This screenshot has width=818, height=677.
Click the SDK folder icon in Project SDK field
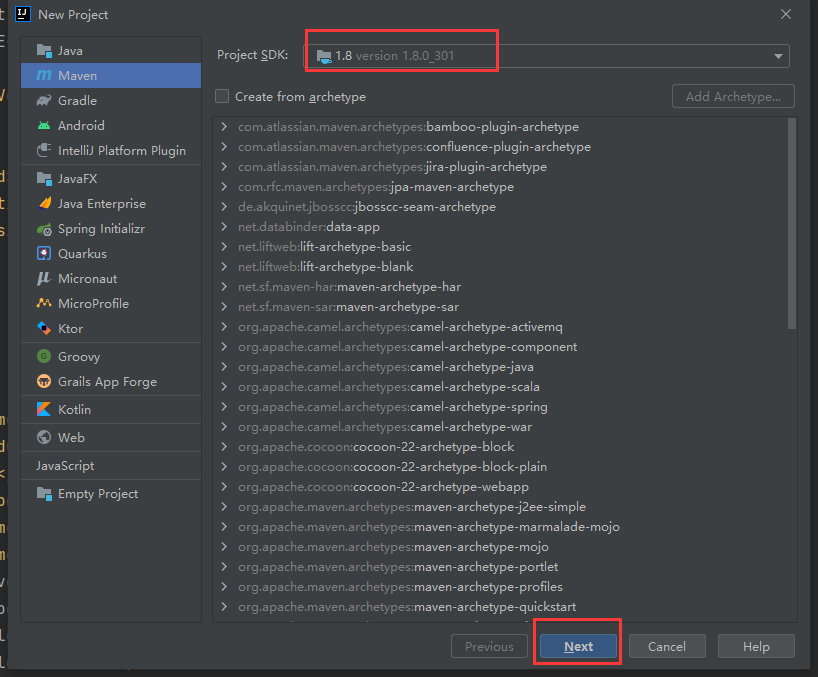point(324,56)
